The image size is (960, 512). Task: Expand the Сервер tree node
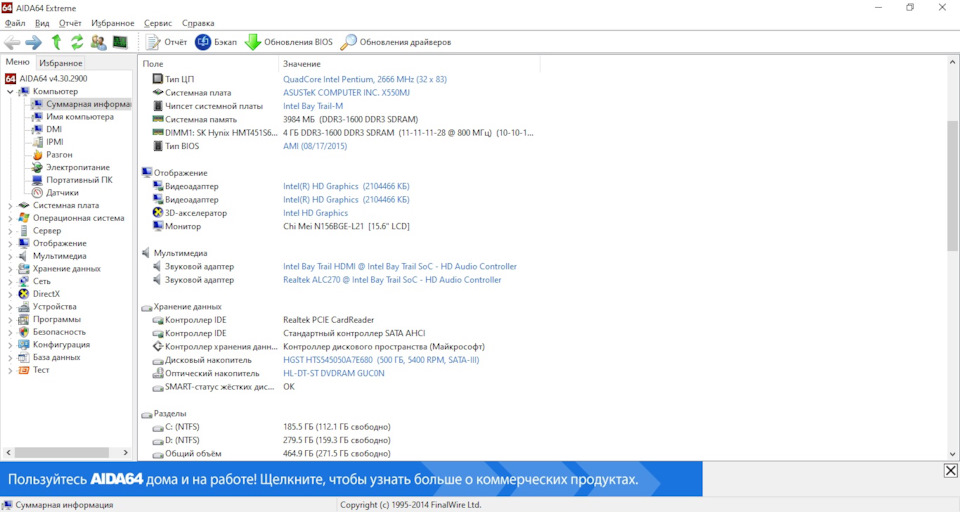pyautogui.click(x=10, y=232)
